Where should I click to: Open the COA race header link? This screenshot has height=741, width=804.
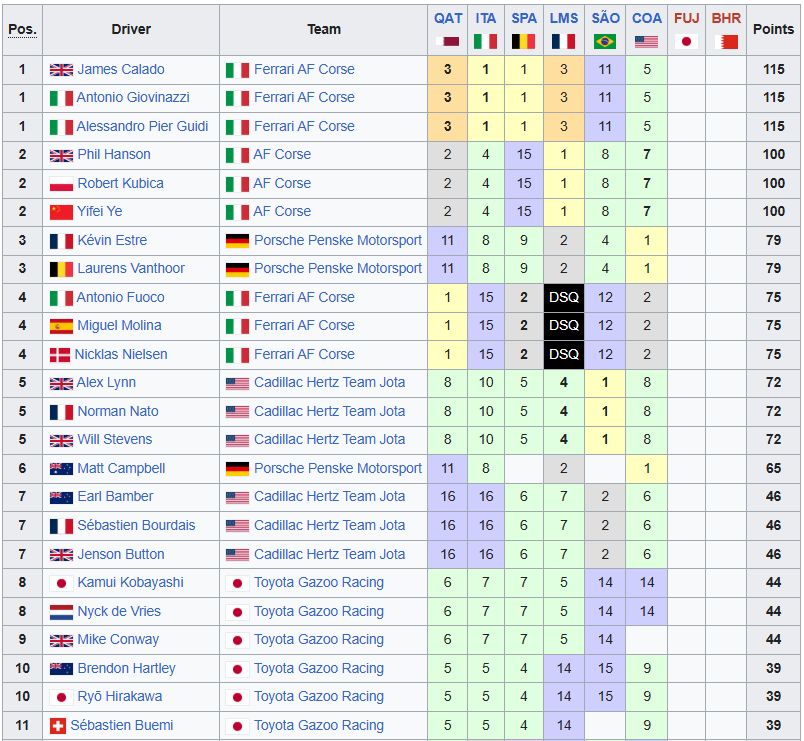click(646, 18)
